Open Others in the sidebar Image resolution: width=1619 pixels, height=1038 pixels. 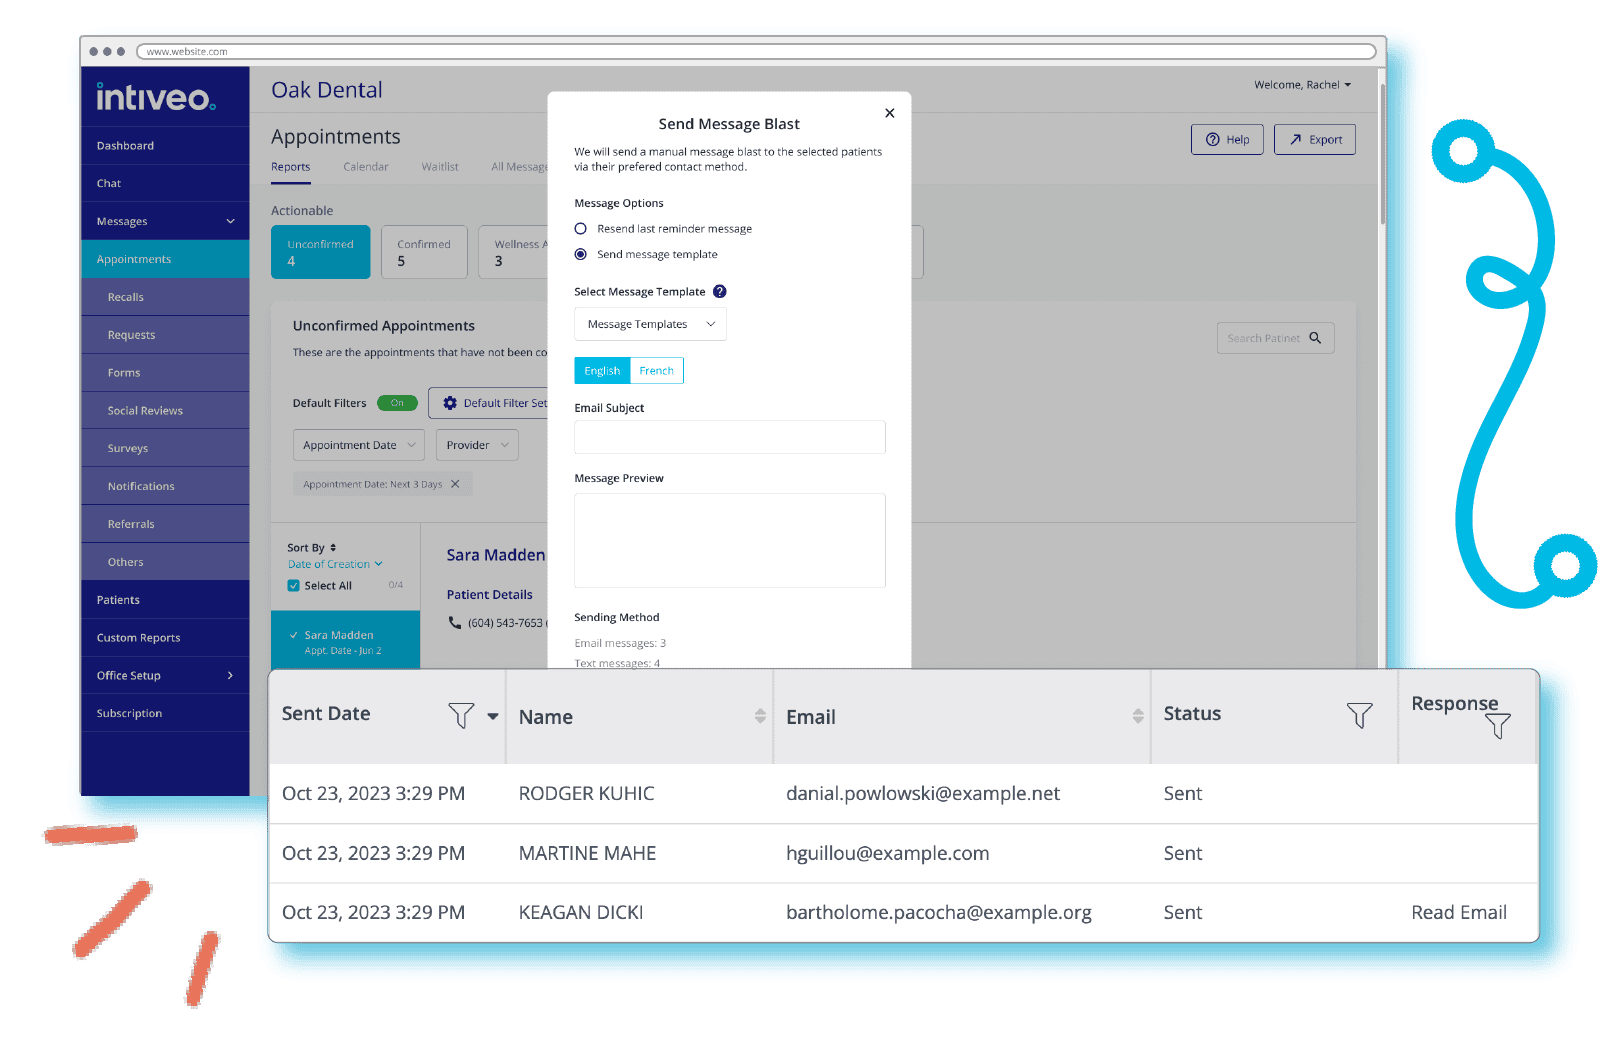[x=165, y=562]
